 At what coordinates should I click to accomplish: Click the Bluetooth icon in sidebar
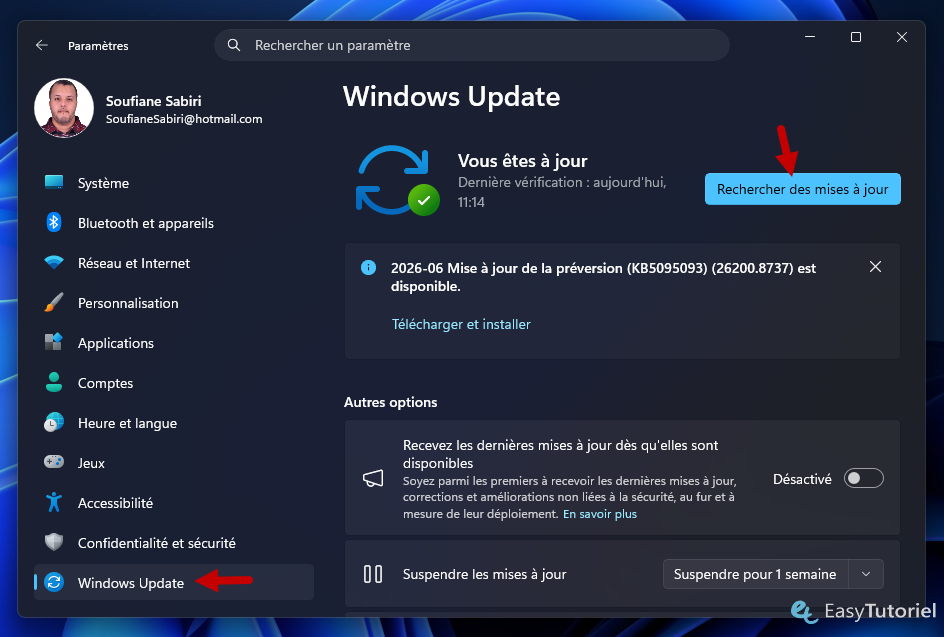point(54,223)
